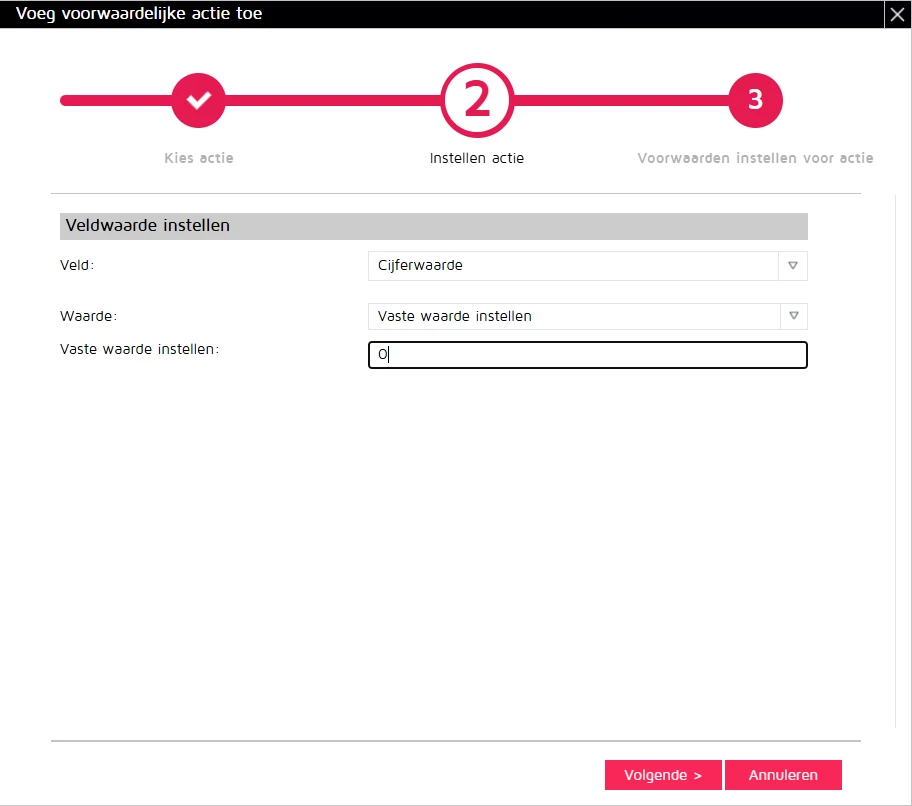Click the 'Instellen actie' step label

(x=477, y=158)
